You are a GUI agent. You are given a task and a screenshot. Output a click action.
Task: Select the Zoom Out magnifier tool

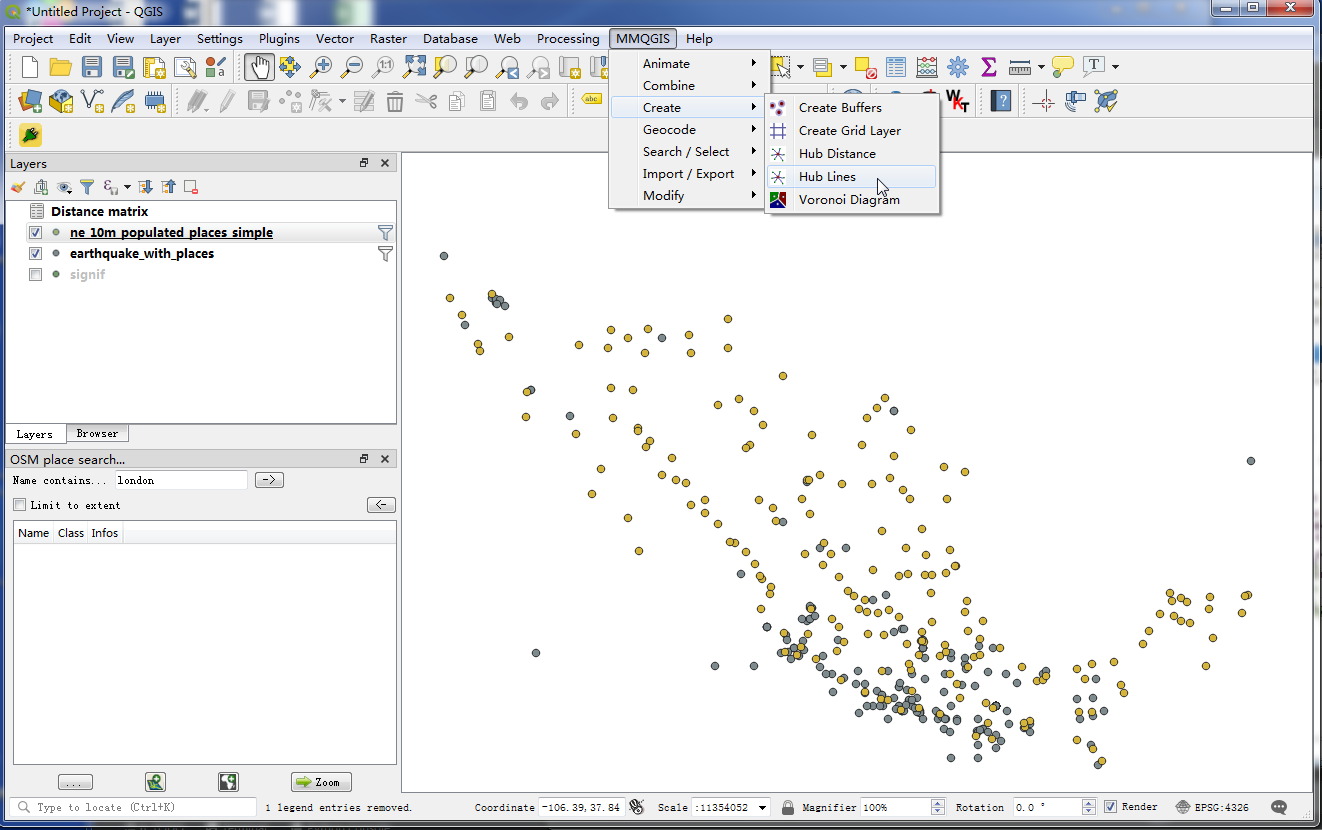pos(352,67)
